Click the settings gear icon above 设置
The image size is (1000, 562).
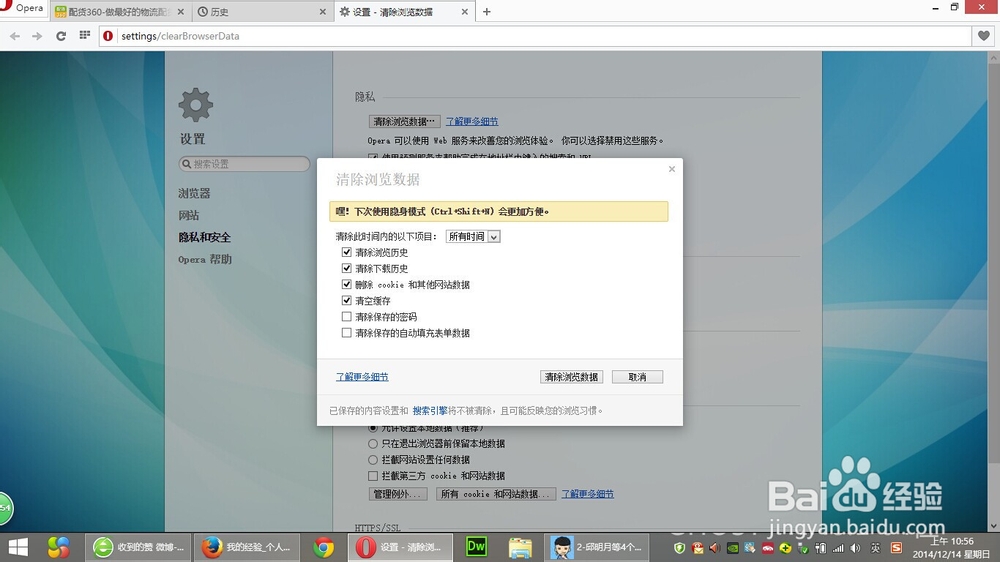tap(195, 105)
